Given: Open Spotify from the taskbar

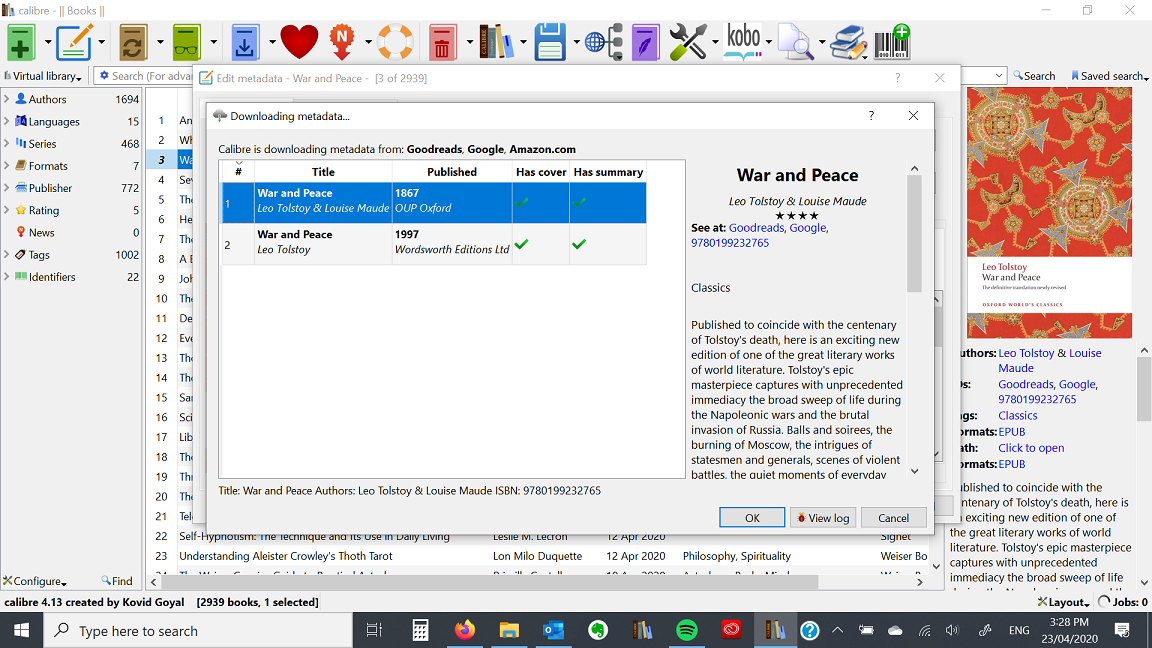Looking at the screenshot, I should point(686,630).
